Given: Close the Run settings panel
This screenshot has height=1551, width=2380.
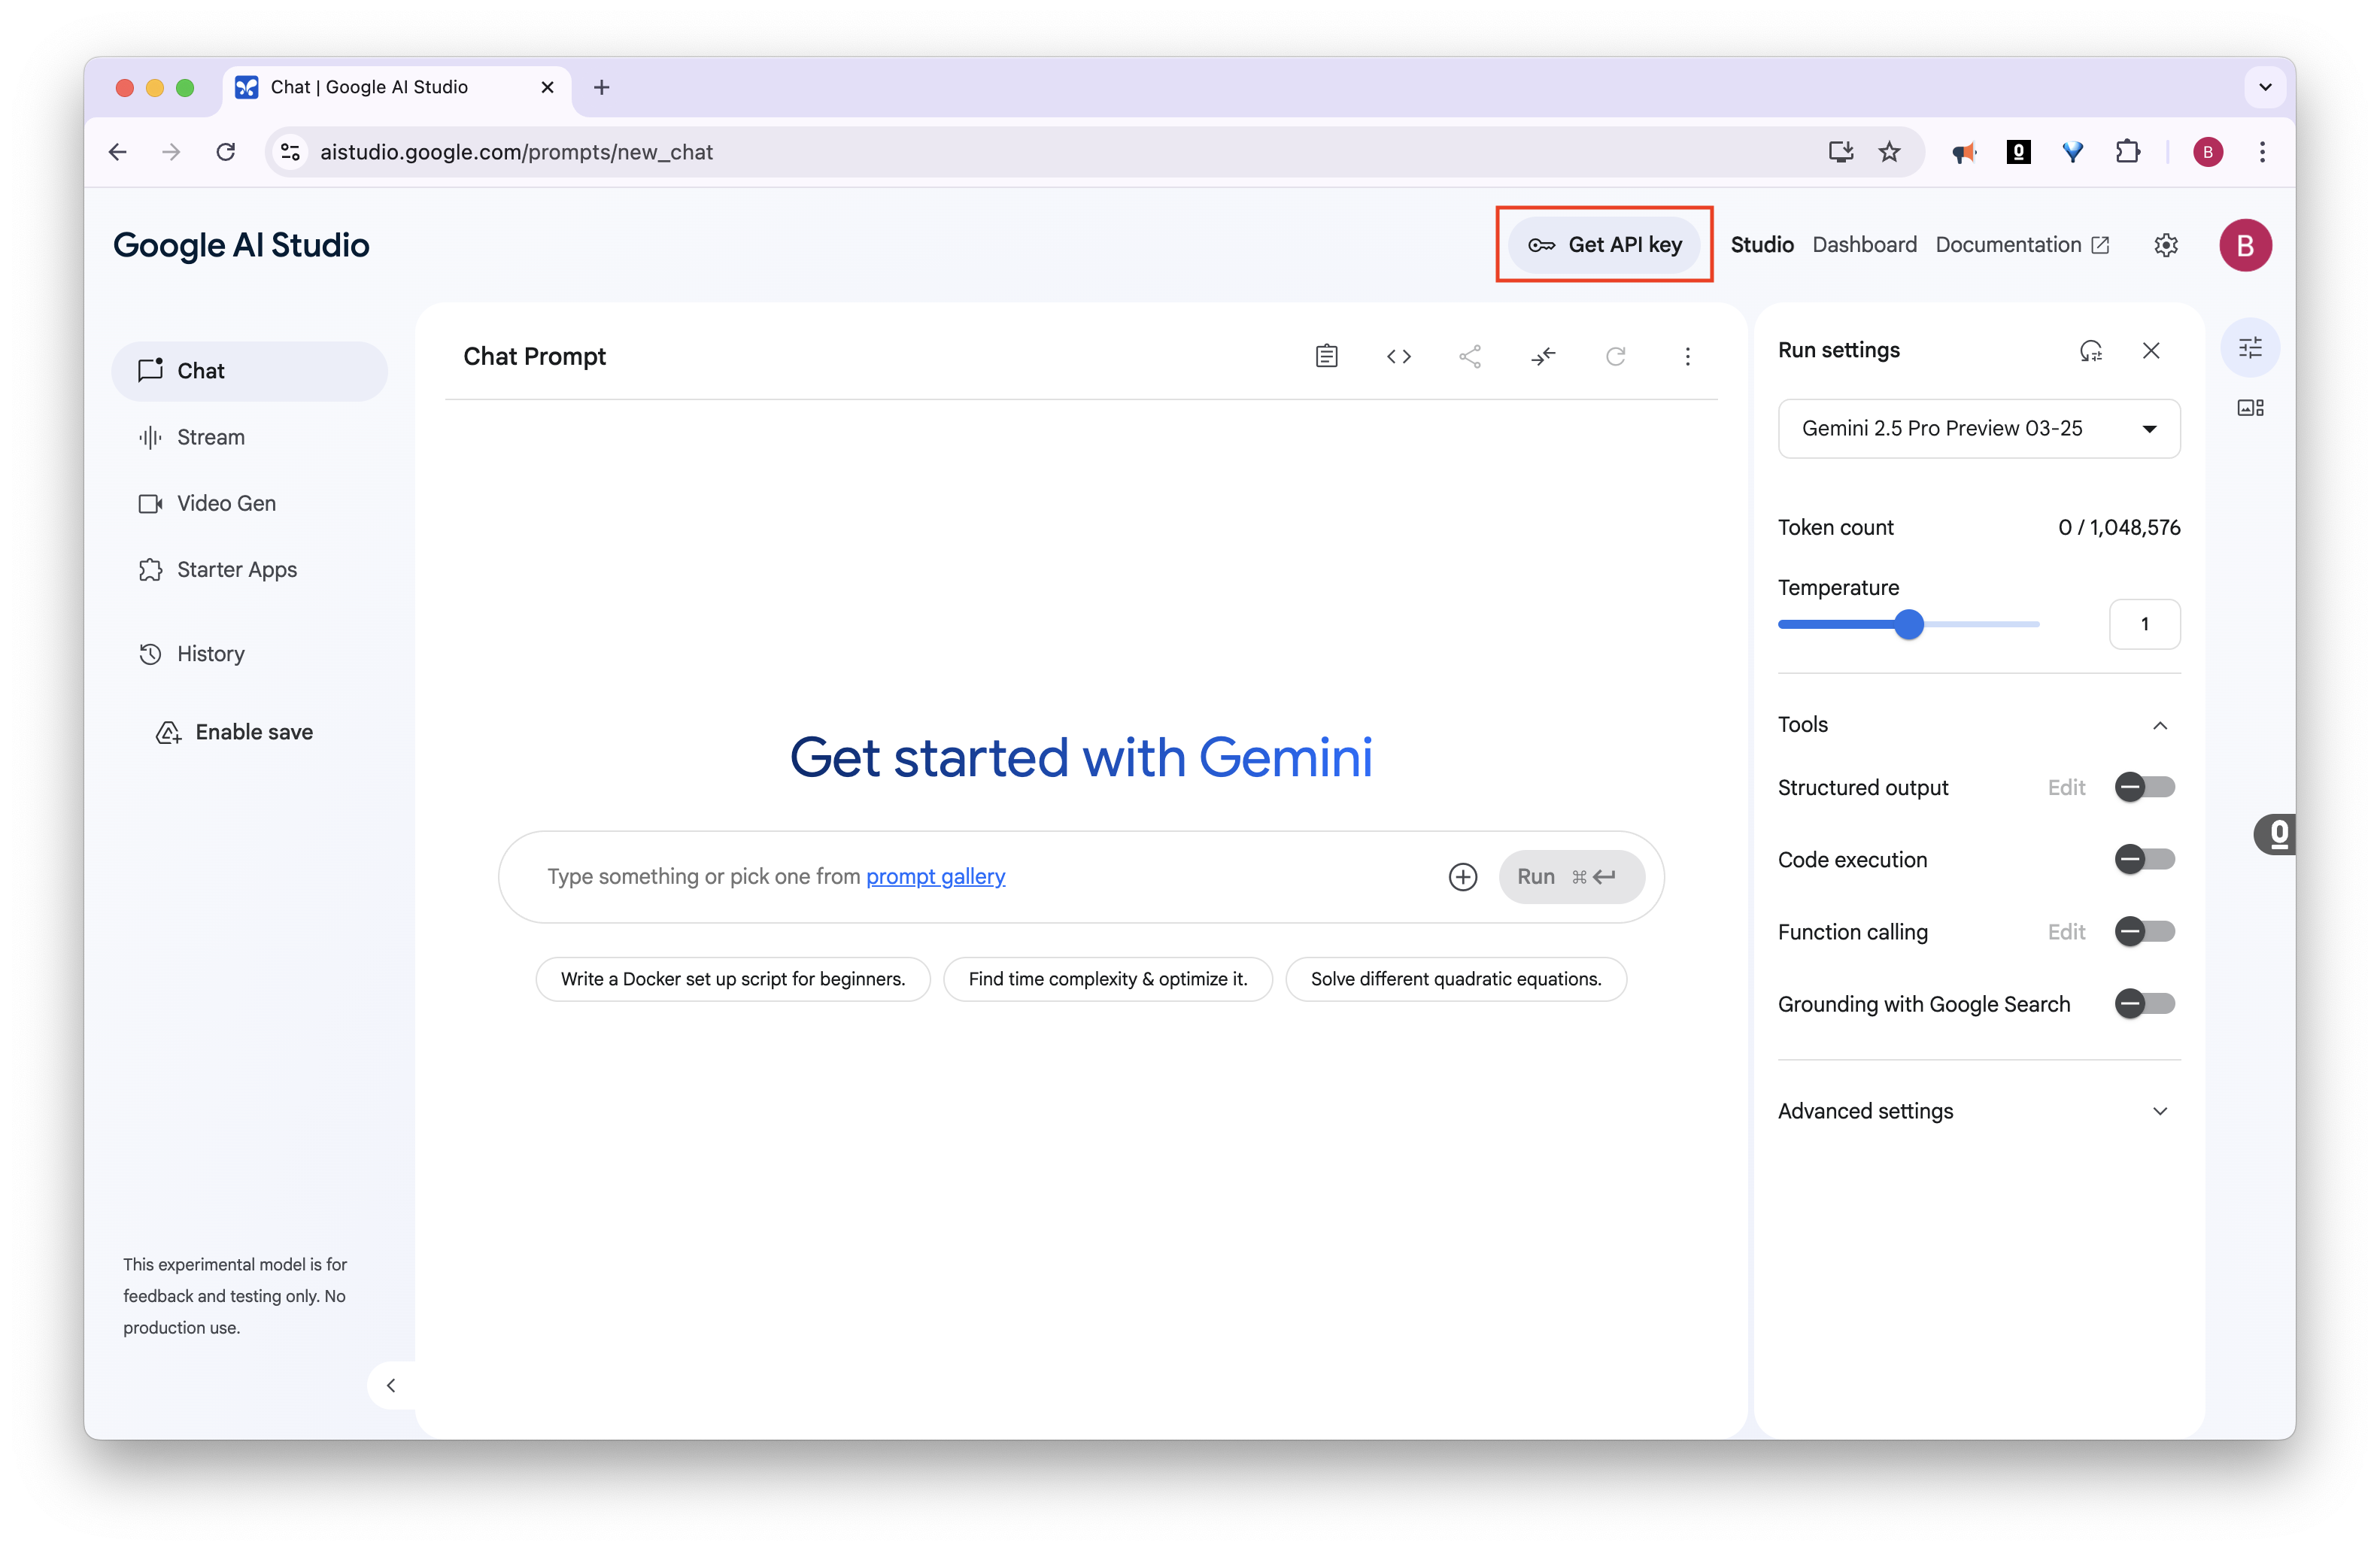Looking at the screenshot, I should [2151, 350].
